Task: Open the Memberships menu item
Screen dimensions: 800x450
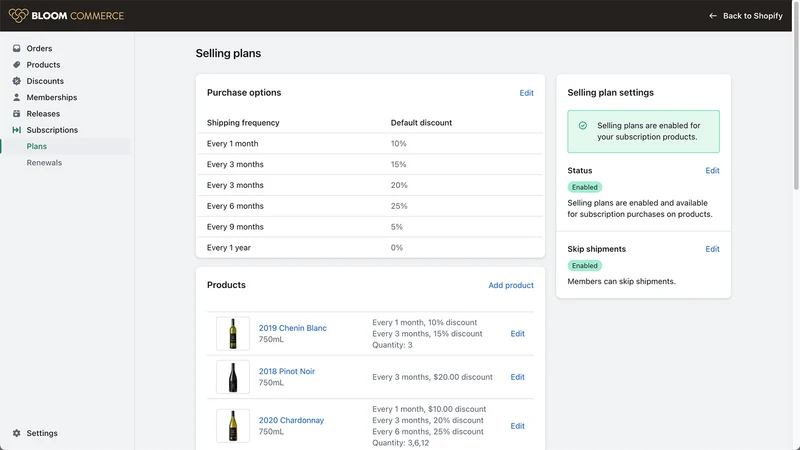Action: tap(52, 97)
